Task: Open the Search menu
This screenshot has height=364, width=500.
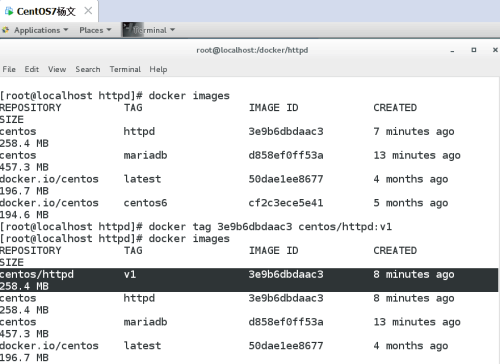Action: pos(88,69)
